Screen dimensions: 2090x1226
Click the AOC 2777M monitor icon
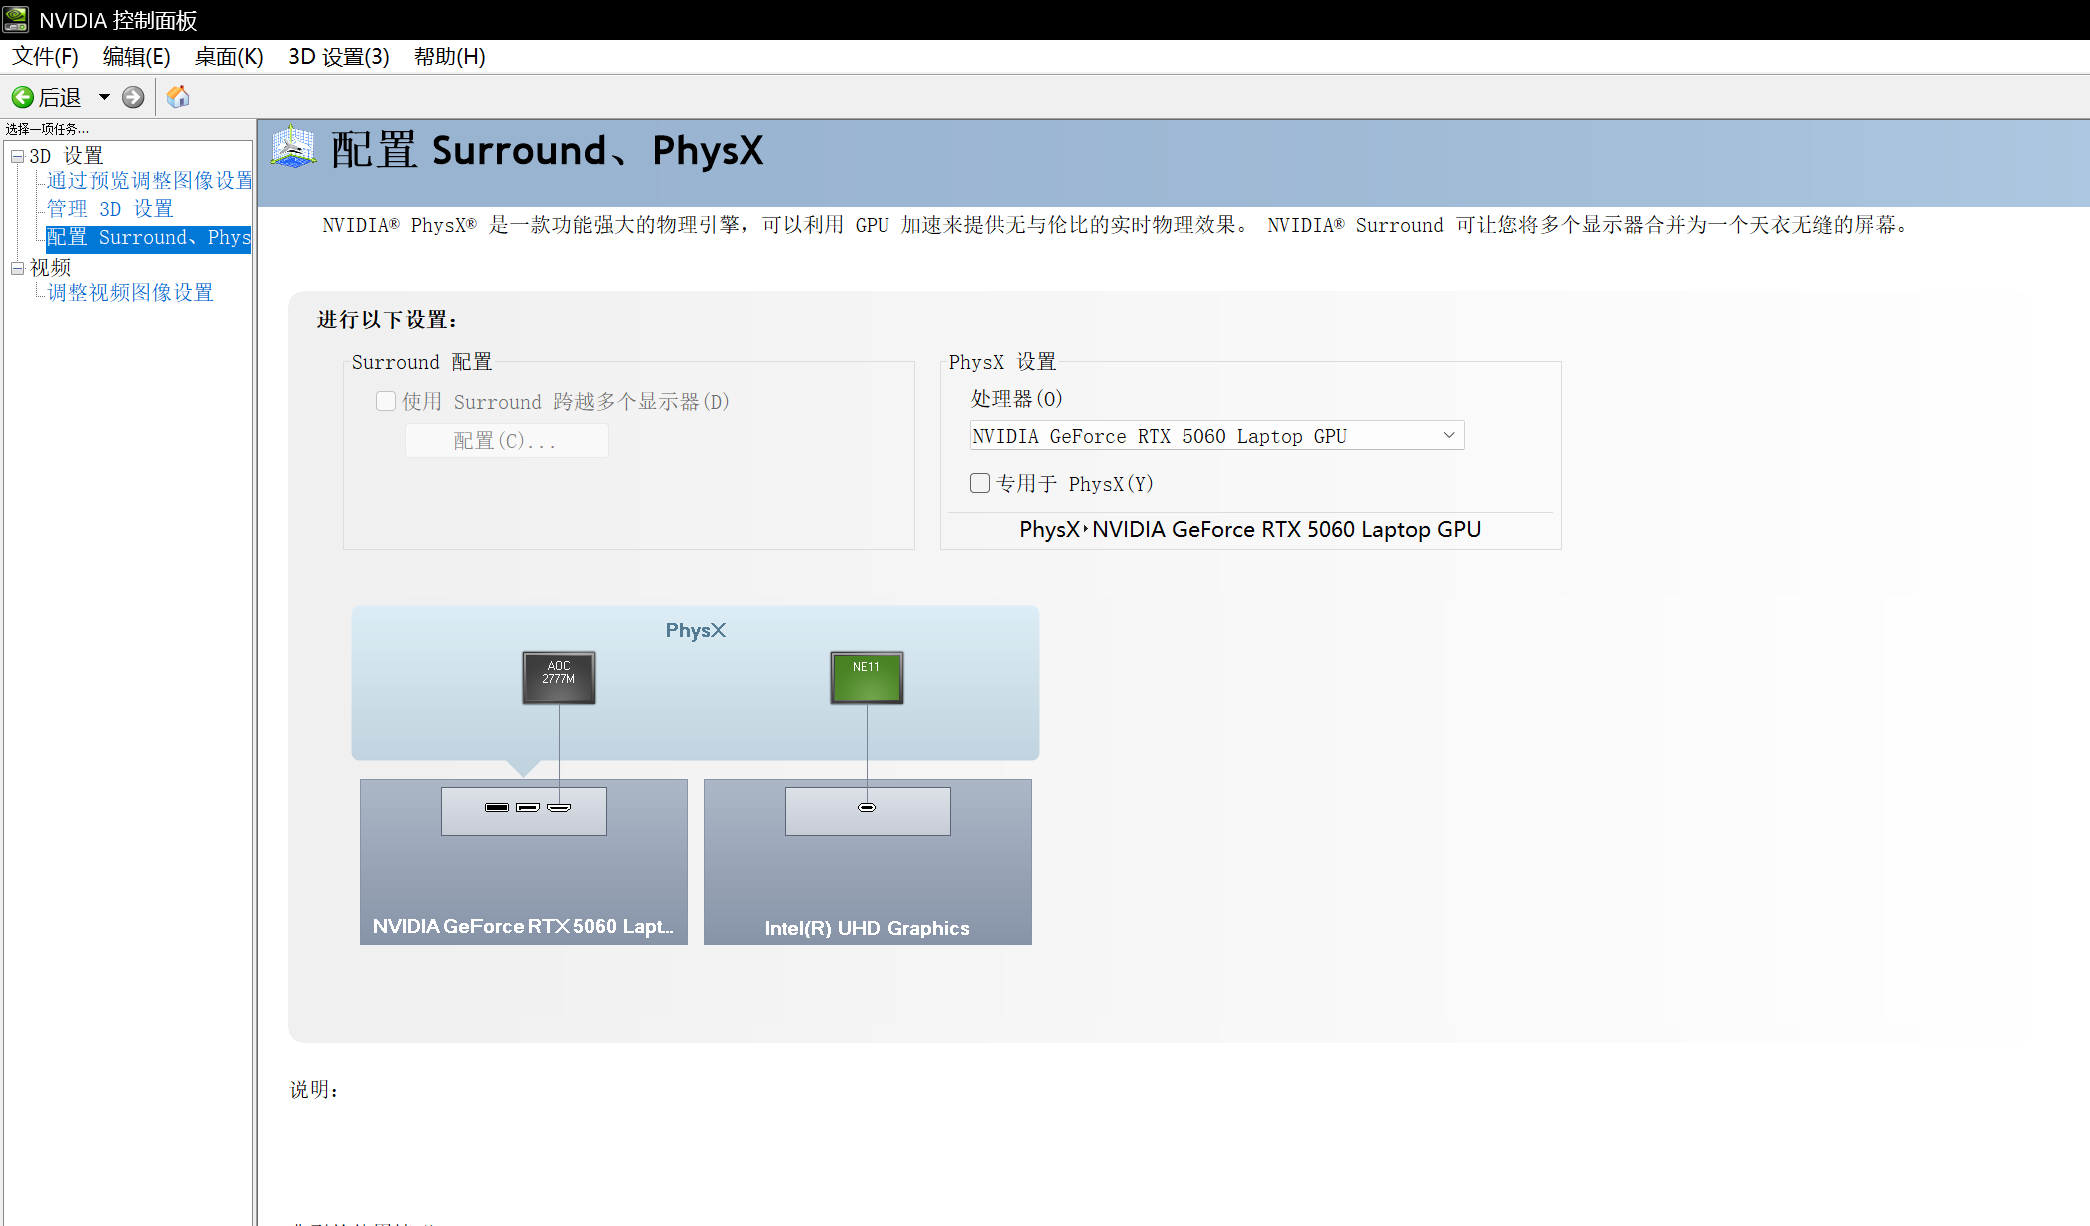click(558, 677)
